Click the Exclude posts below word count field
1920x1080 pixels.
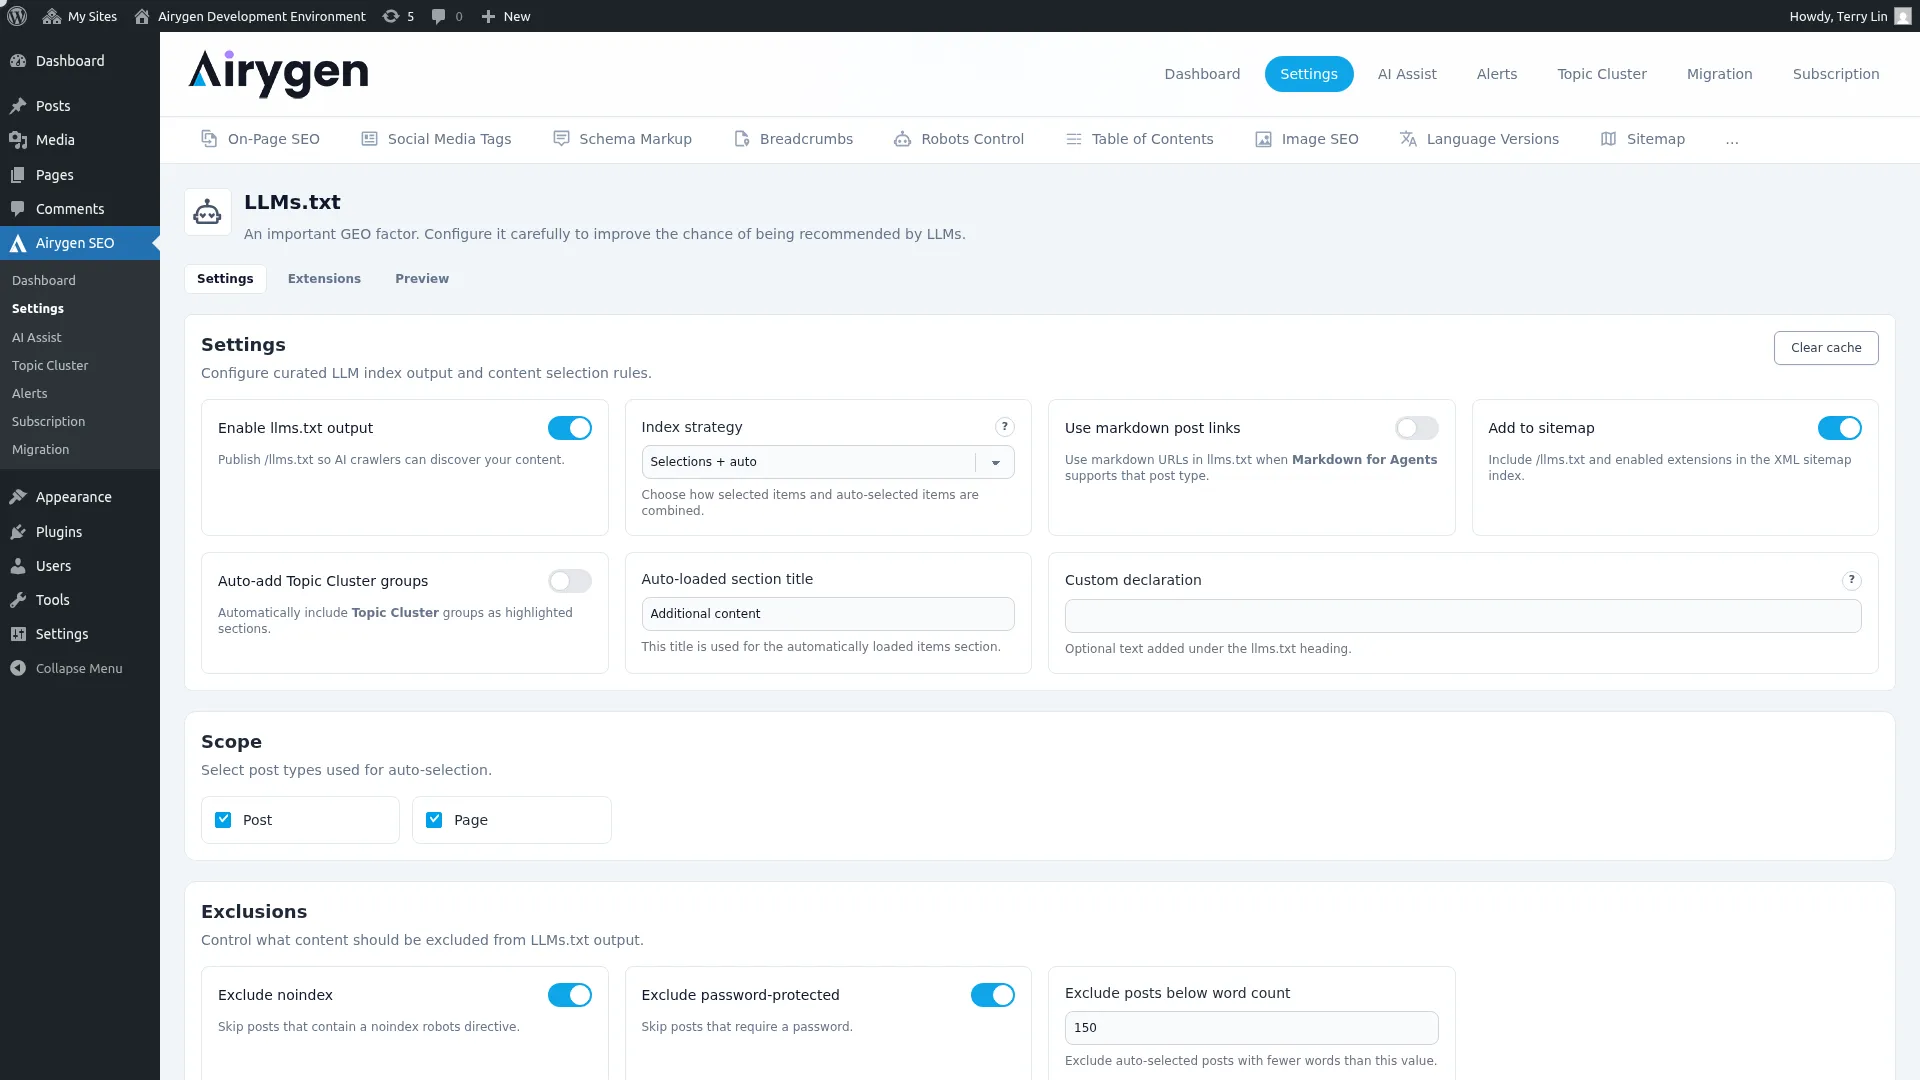click(1251, 1028)
